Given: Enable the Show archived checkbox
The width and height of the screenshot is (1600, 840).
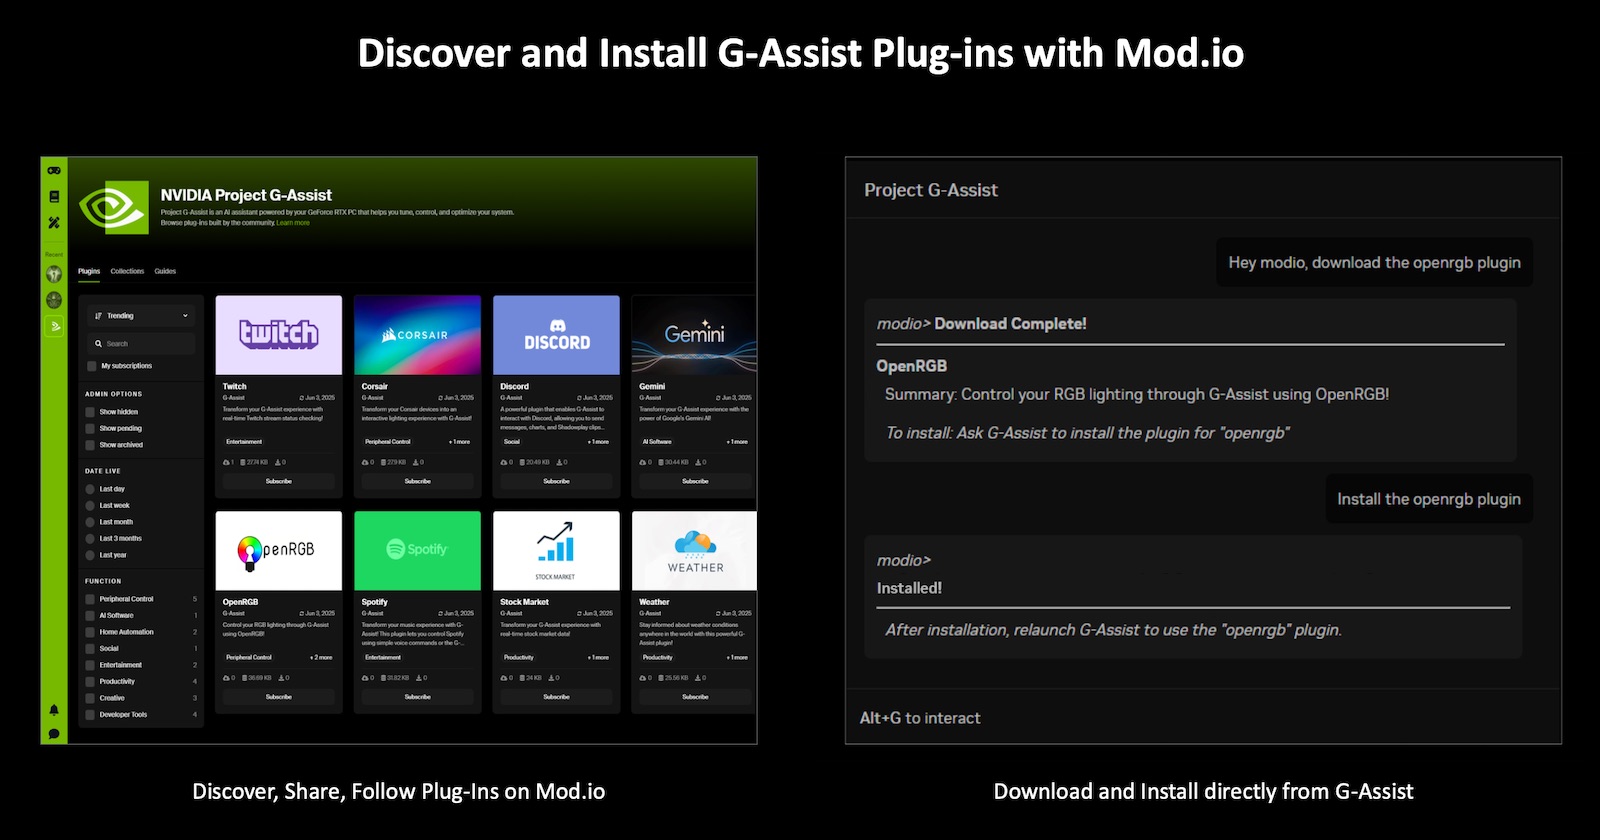Looking at the screenshot, I should (90, 445).
